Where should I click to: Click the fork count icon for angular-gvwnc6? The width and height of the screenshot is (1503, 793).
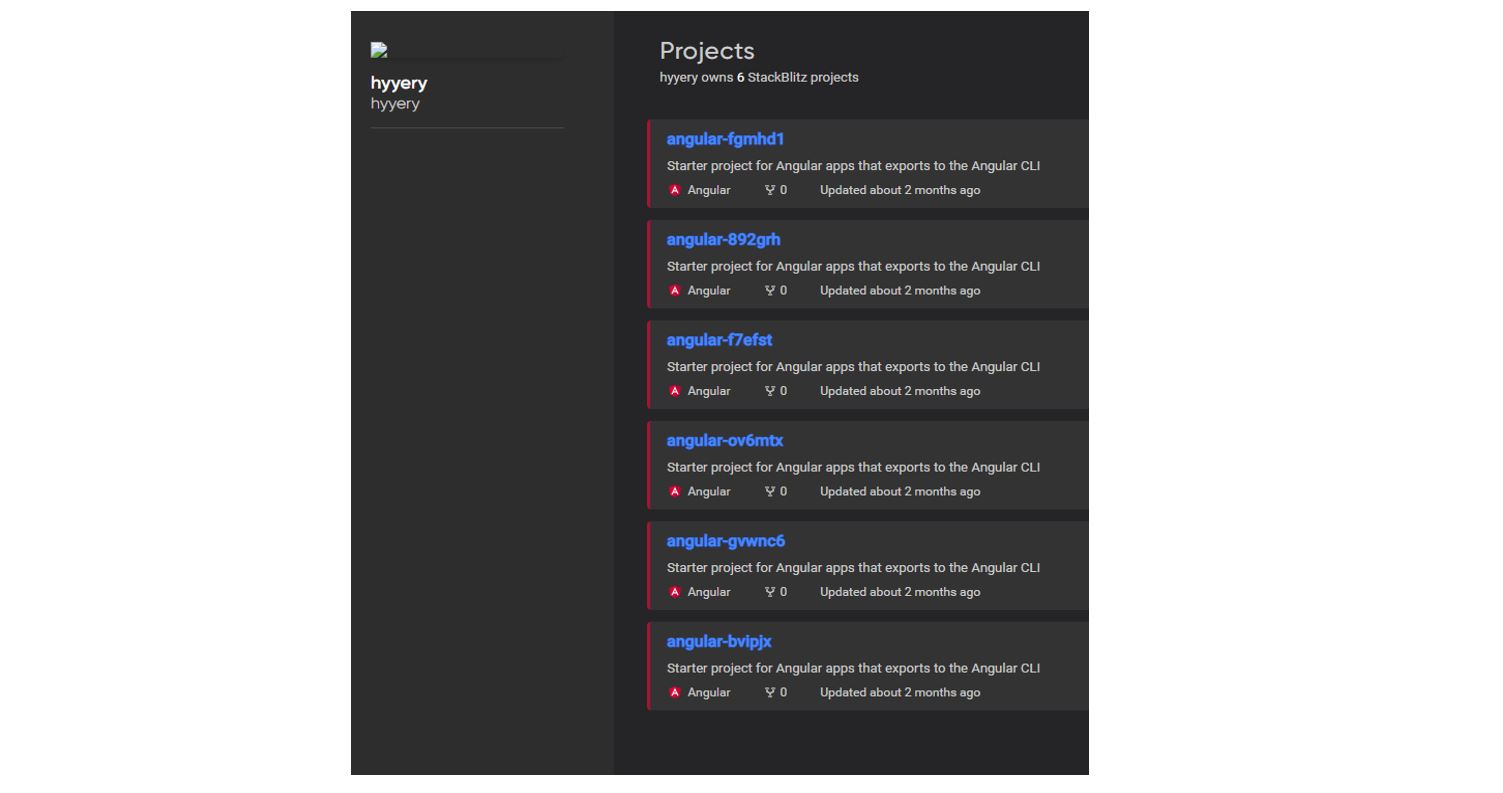tap(770, 592)
